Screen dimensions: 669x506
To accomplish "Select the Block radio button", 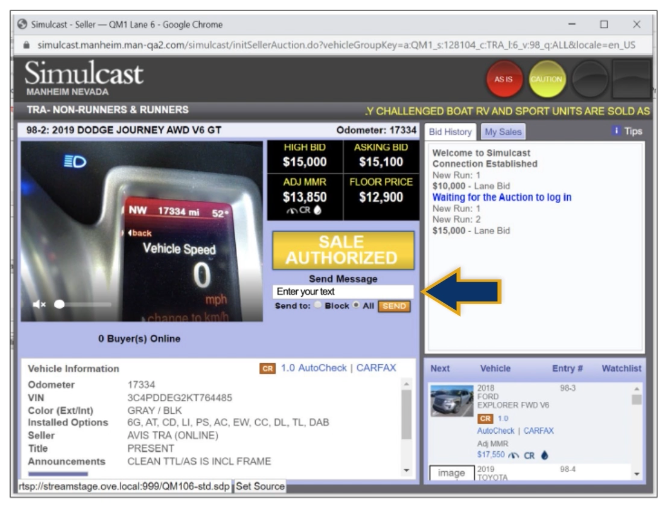I will [x=318, y=305].
